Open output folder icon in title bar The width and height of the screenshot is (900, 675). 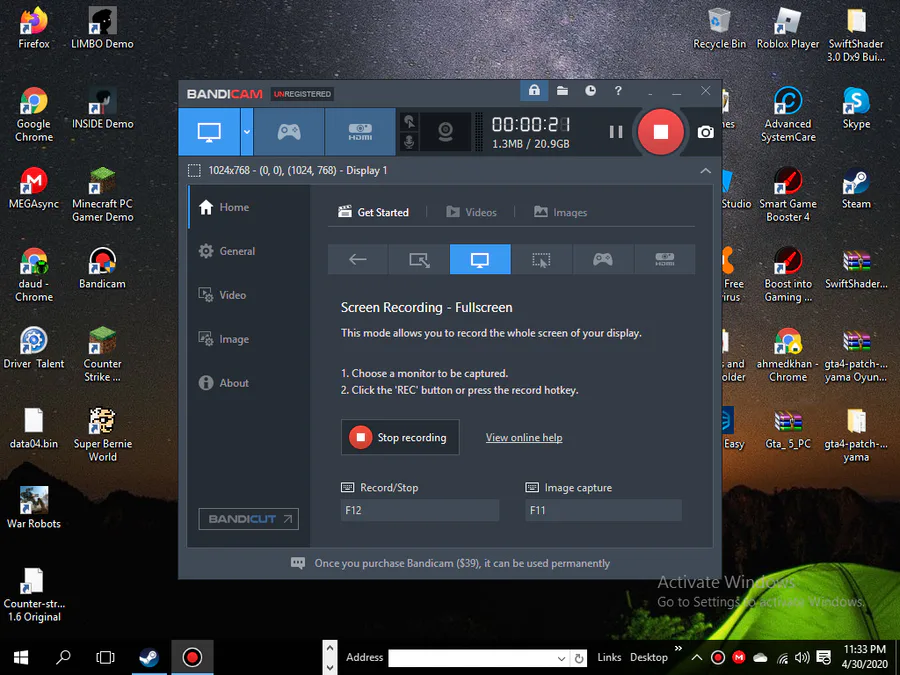[562, 91]
